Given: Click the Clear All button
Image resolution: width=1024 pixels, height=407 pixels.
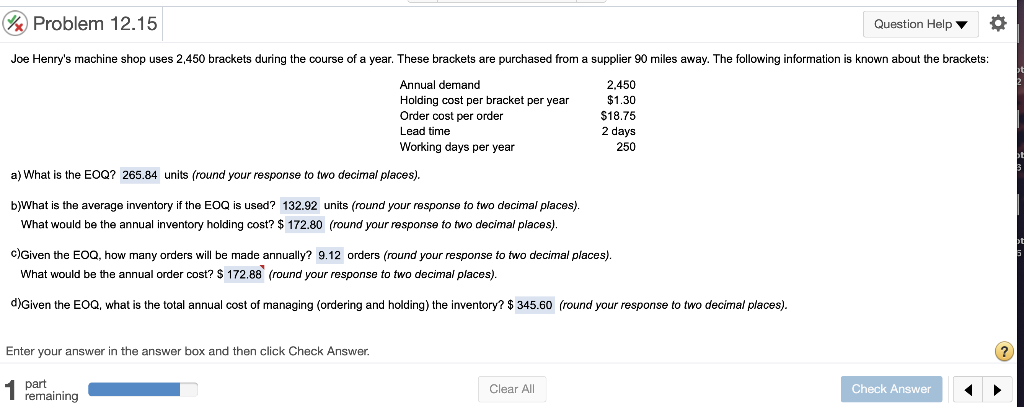Looking at the screenshot, I should (512, 389).
